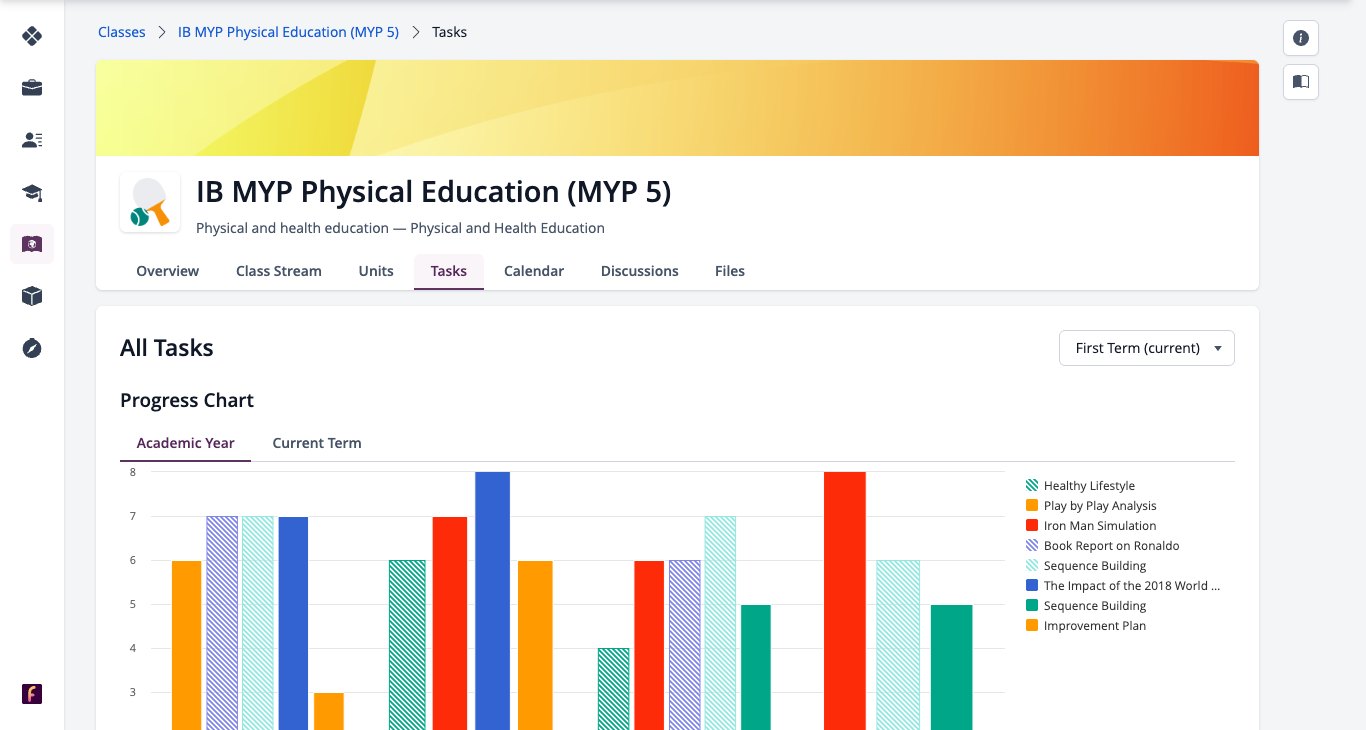Select the highlighted classes icon in sidebar
1366x730 pixels.
click(32, 244)
